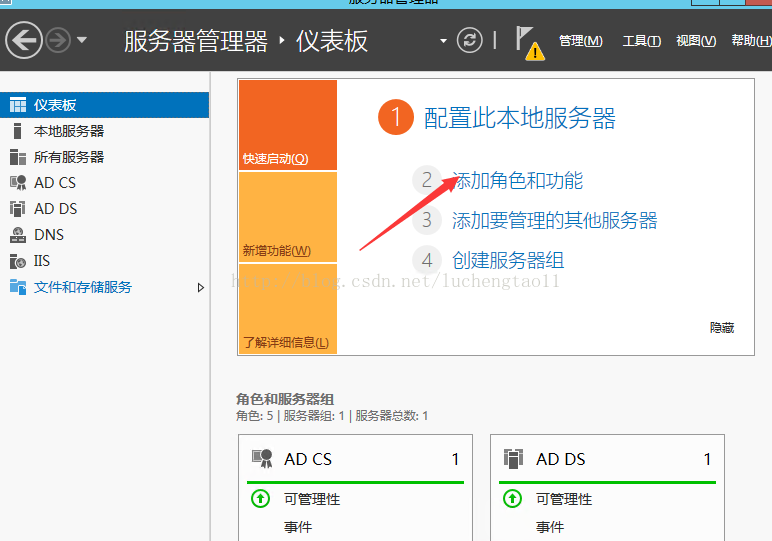Open IIS in the left pane

[x=42, y=261]
